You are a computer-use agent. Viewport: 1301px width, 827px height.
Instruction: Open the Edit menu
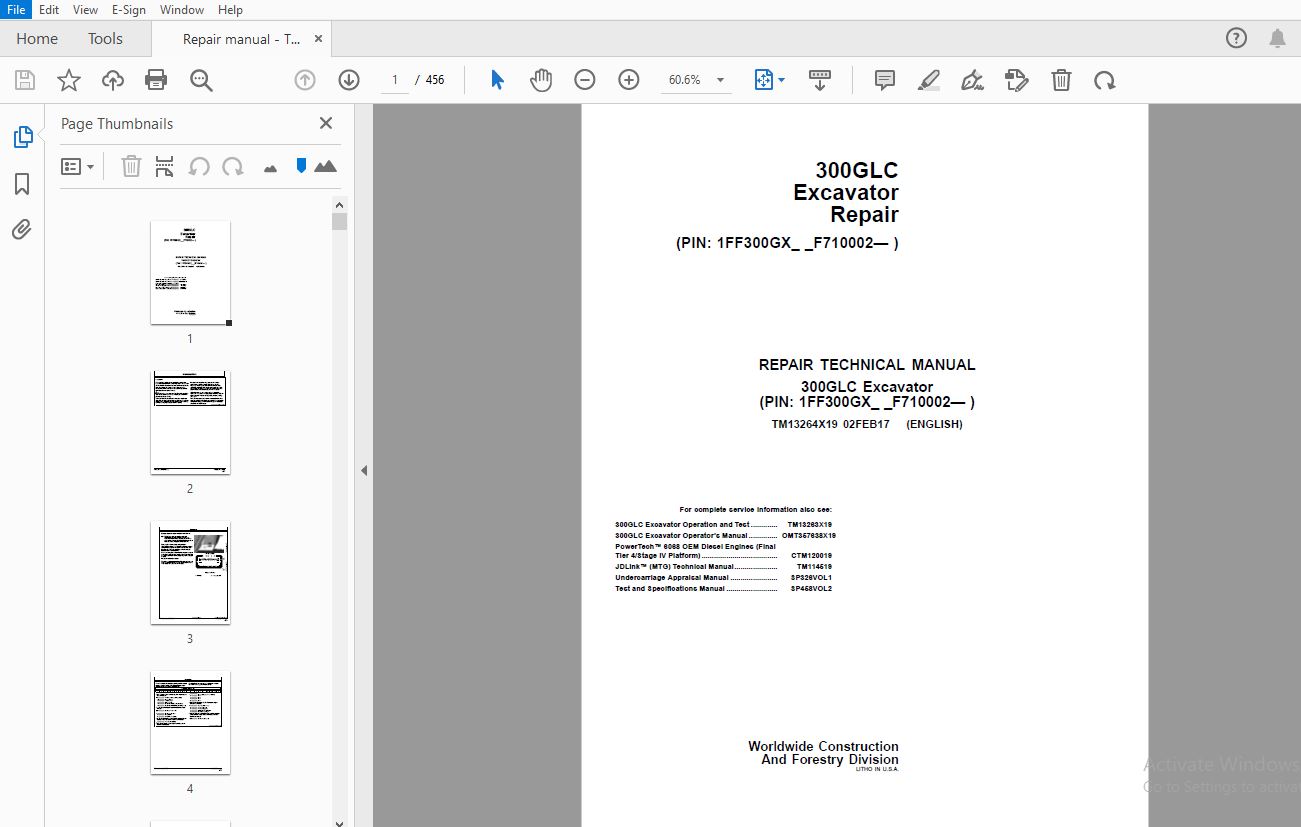(49, 9)
